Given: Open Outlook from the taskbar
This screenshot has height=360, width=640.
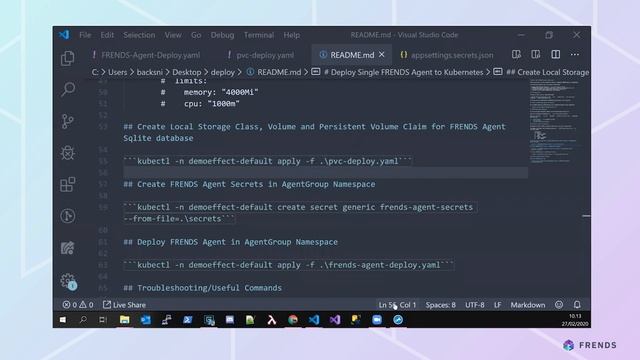Looking at the screenshot, I should click(x=146, y=320).
